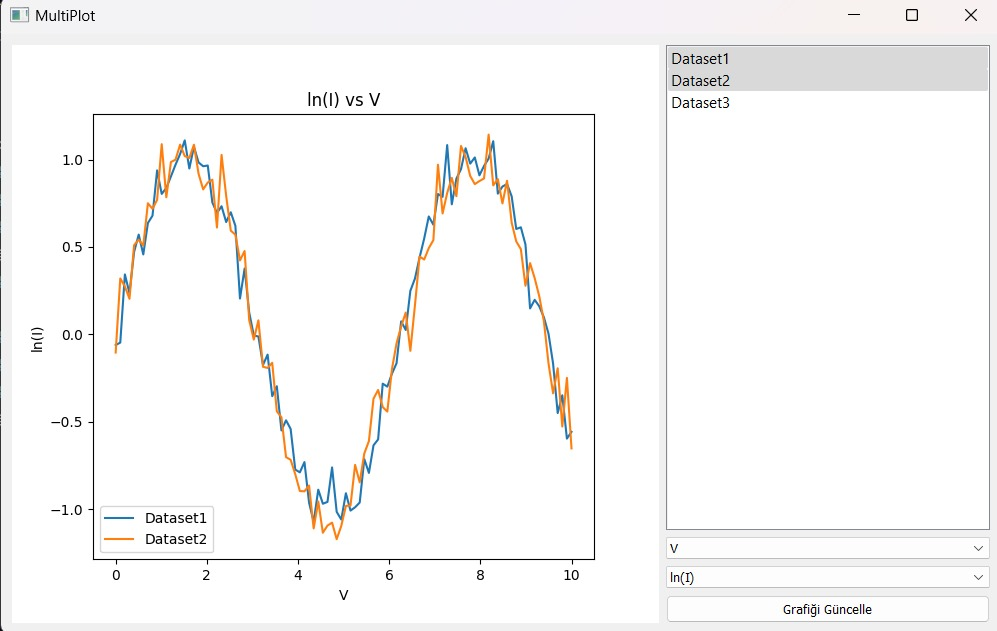
Task: Toggle Dataset2 selection in the list
Action: [701, 81]
